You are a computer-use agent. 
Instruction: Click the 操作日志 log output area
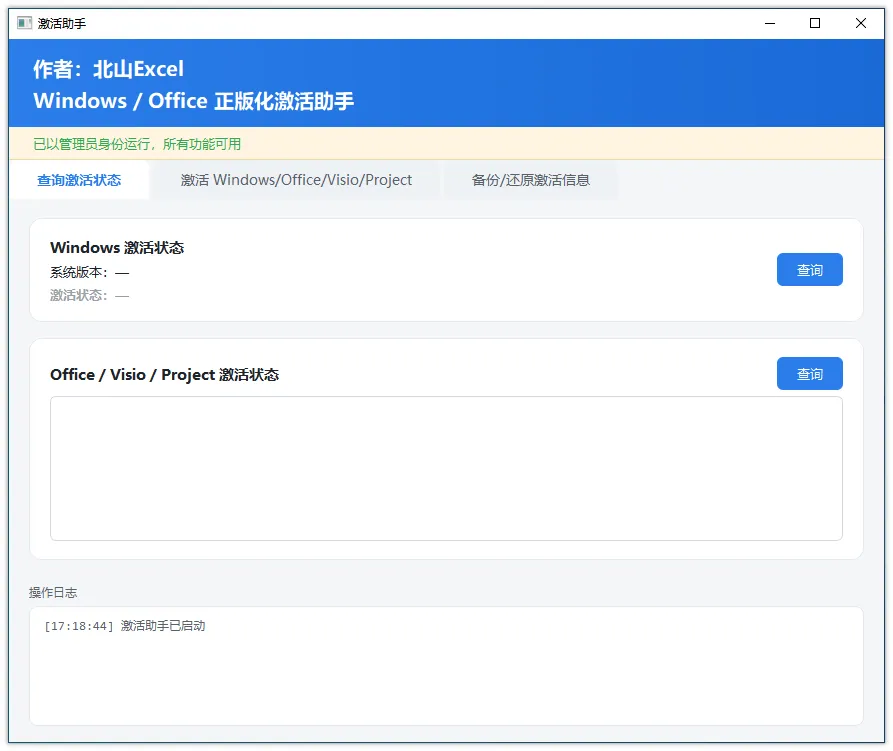446,666
